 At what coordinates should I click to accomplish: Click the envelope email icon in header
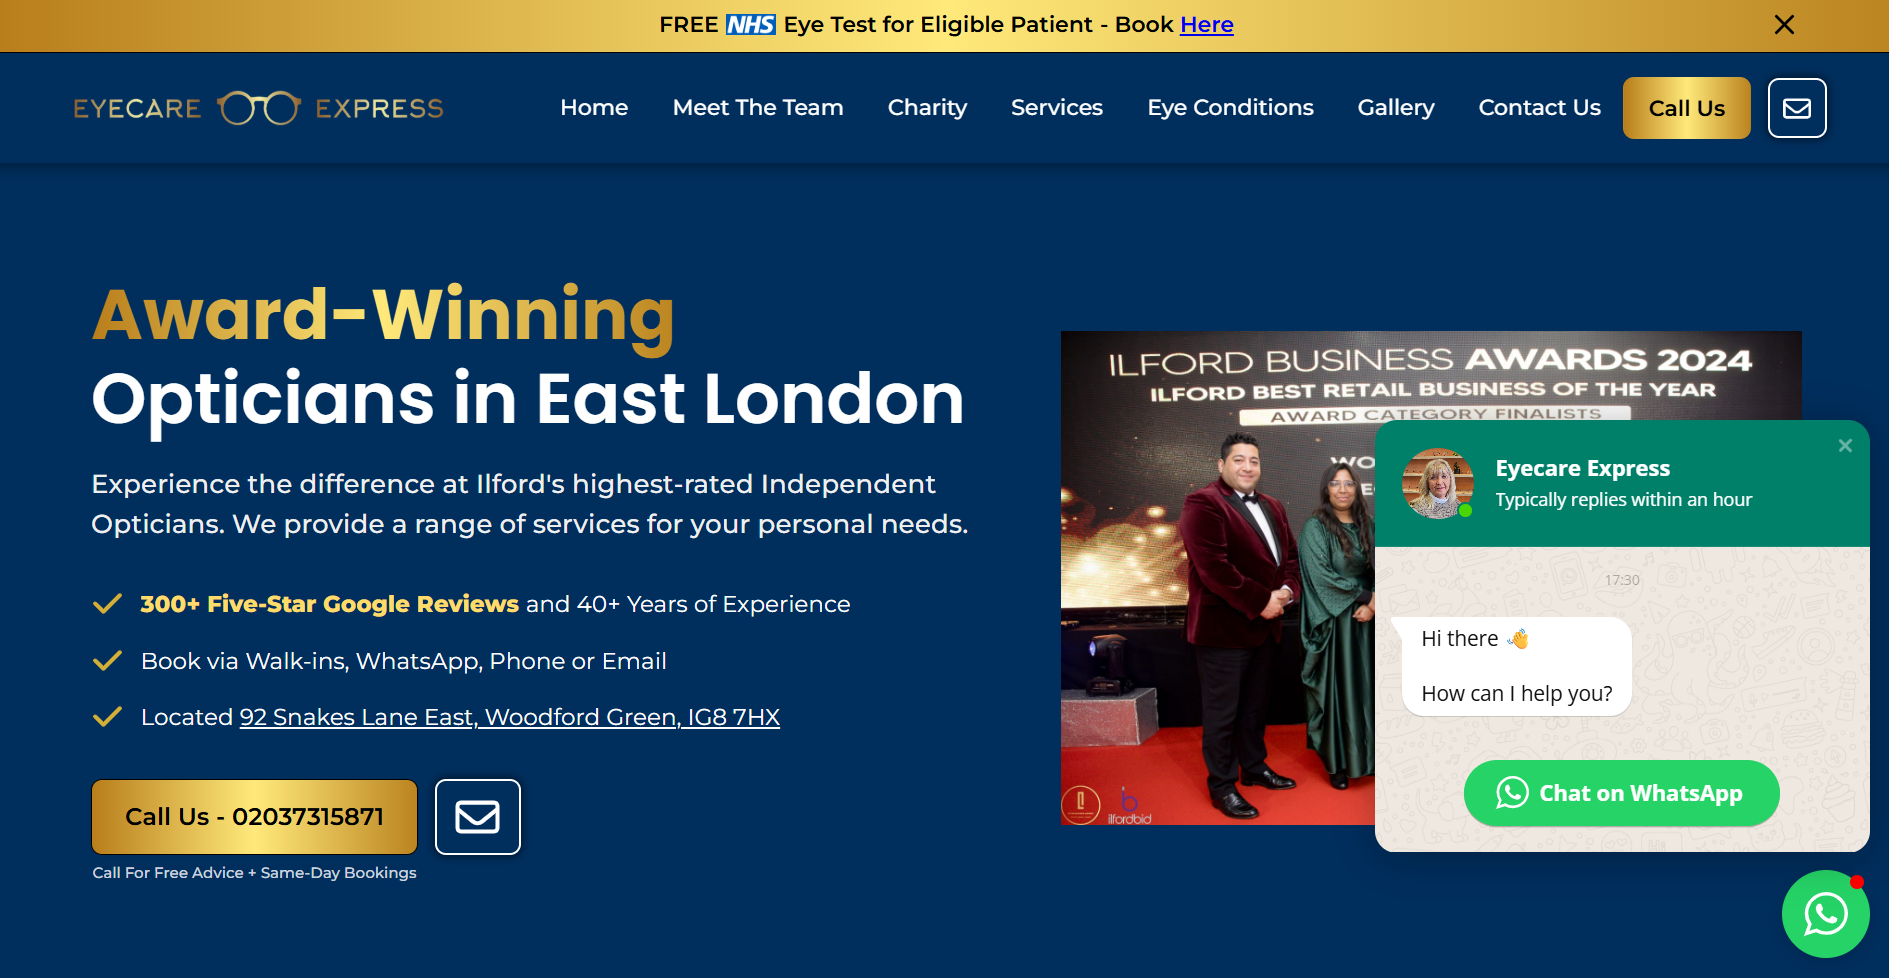[1797, 108]
